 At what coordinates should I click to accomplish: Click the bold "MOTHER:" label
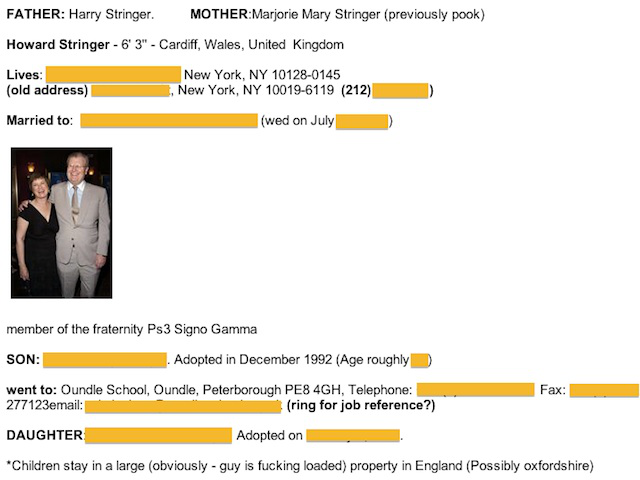pos(221,14)
